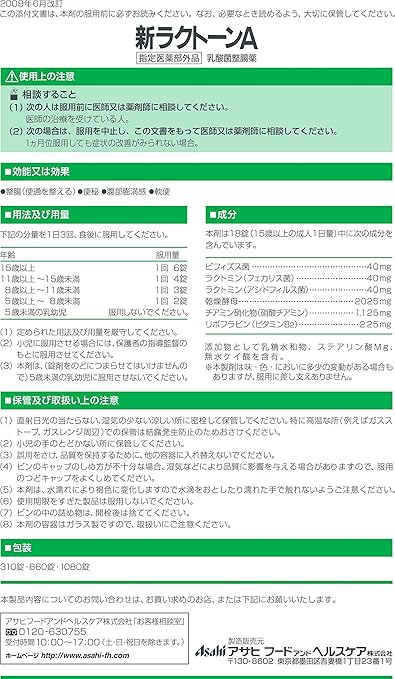395x679 pixels.
Task: Click the 使用上の注意 section header
Action: pos(197,77)
